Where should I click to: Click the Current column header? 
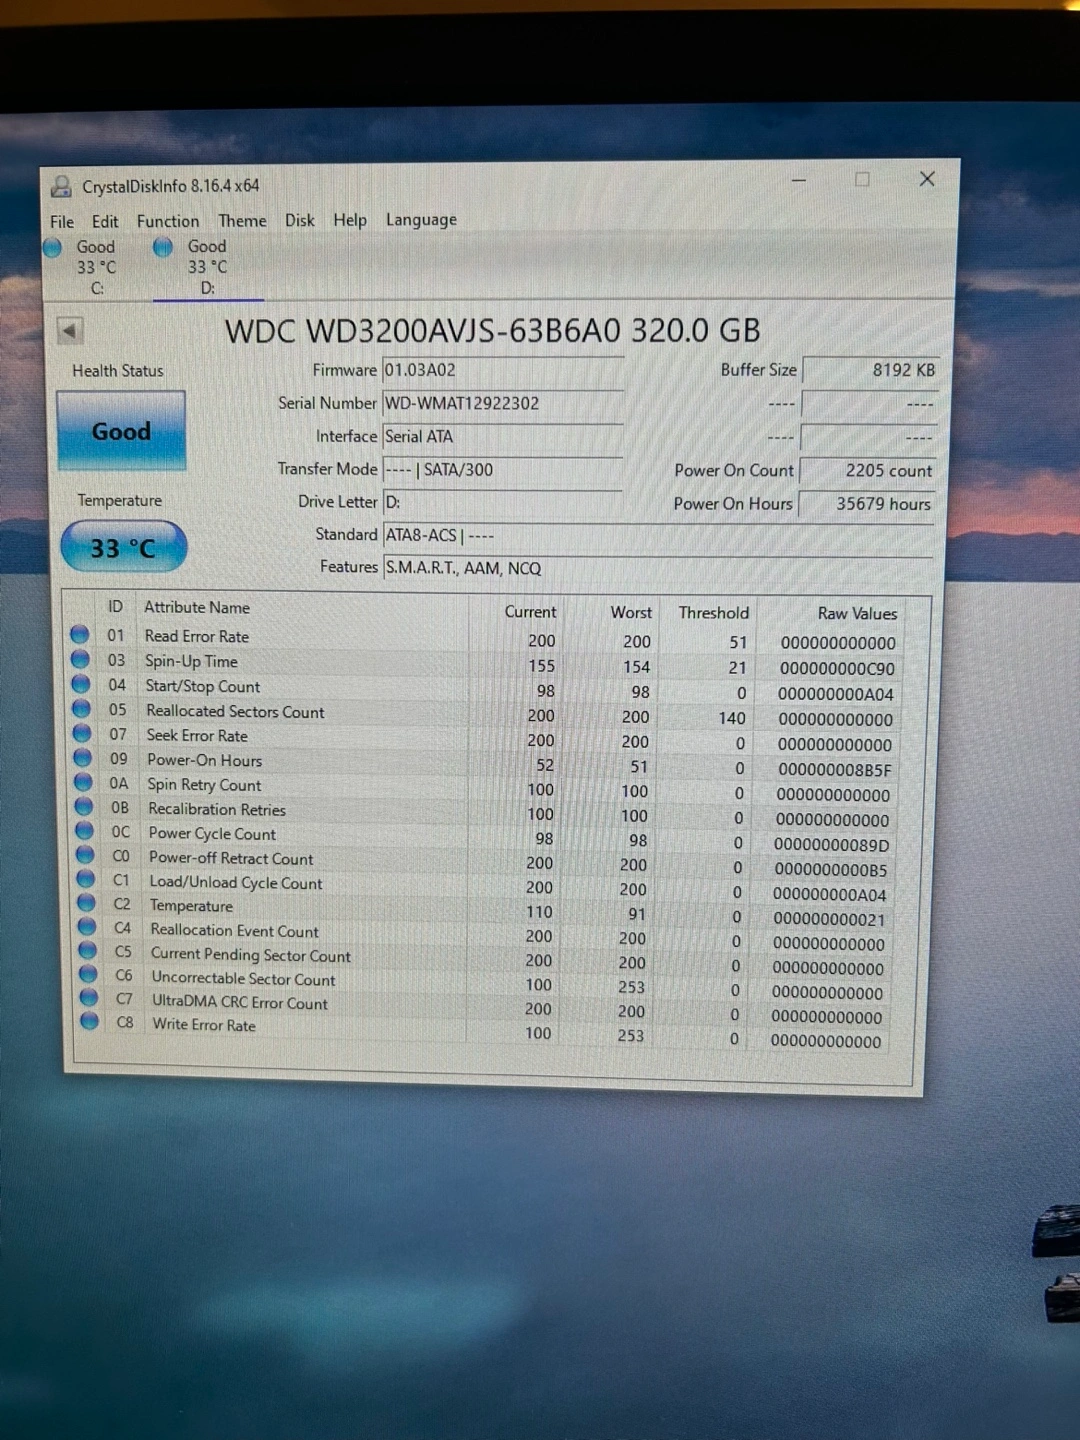(530, 611)
